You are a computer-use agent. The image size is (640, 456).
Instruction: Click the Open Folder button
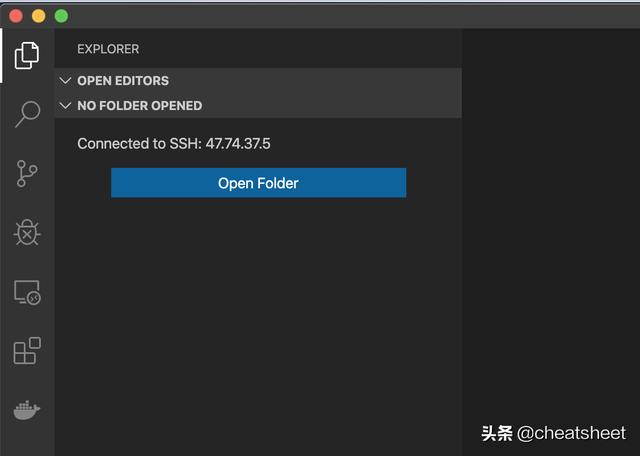coord(258,183)
